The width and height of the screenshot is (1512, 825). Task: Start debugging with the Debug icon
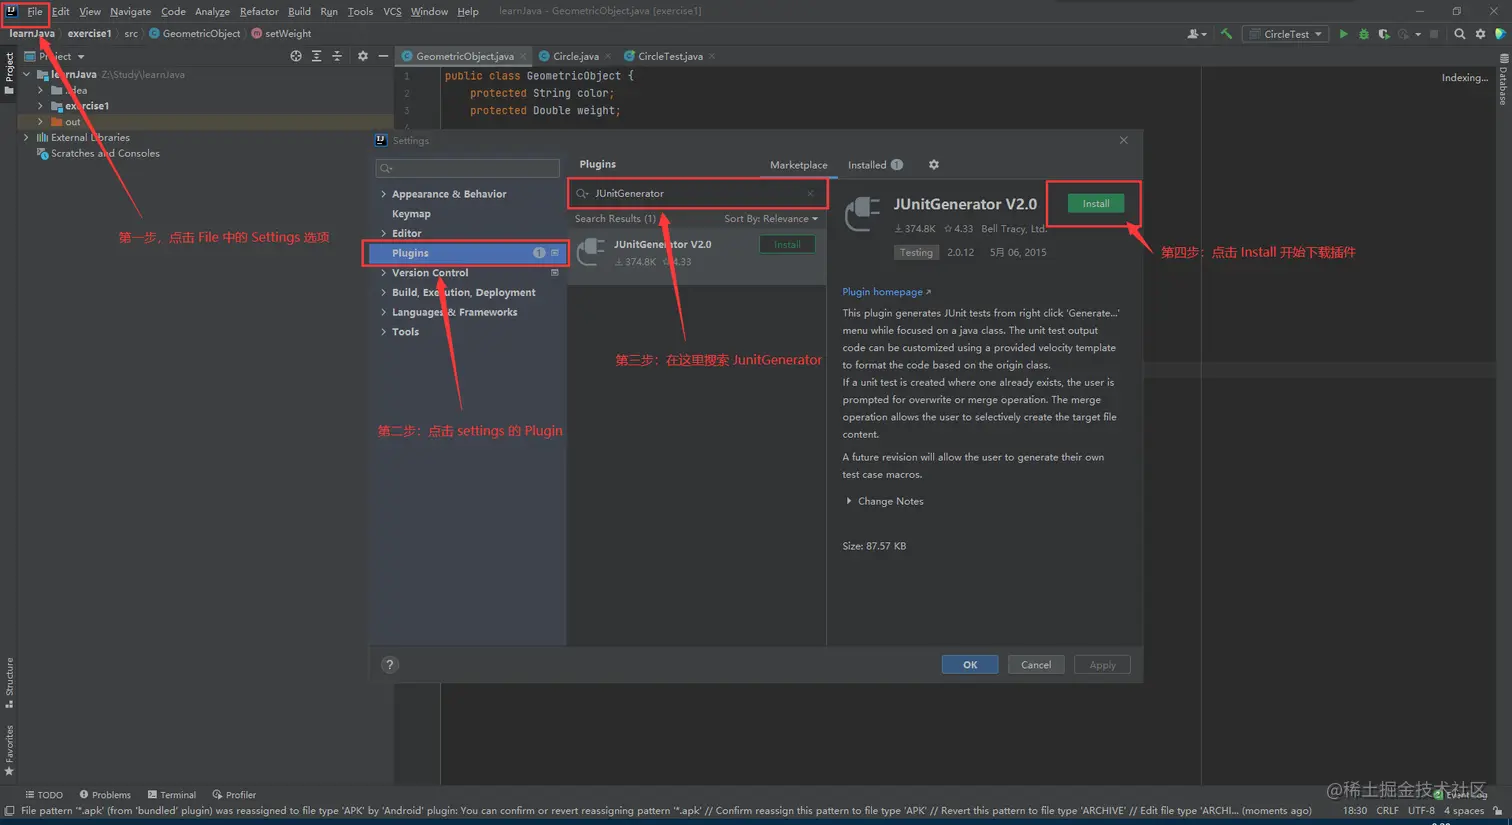(x=1363, y=33)
